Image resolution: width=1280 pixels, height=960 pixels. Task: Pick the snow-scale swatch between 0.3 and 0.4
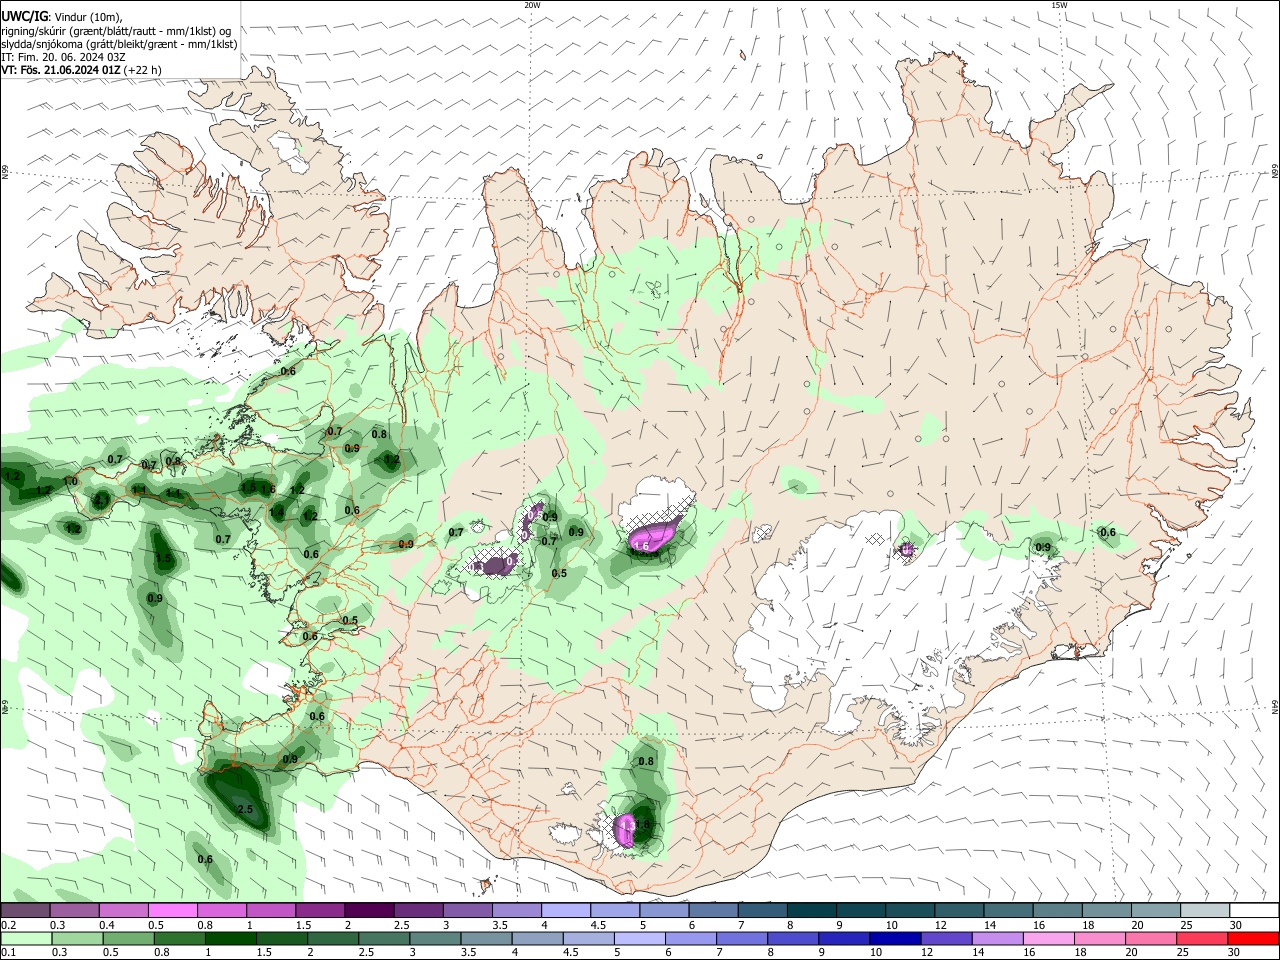pos(75,910)
